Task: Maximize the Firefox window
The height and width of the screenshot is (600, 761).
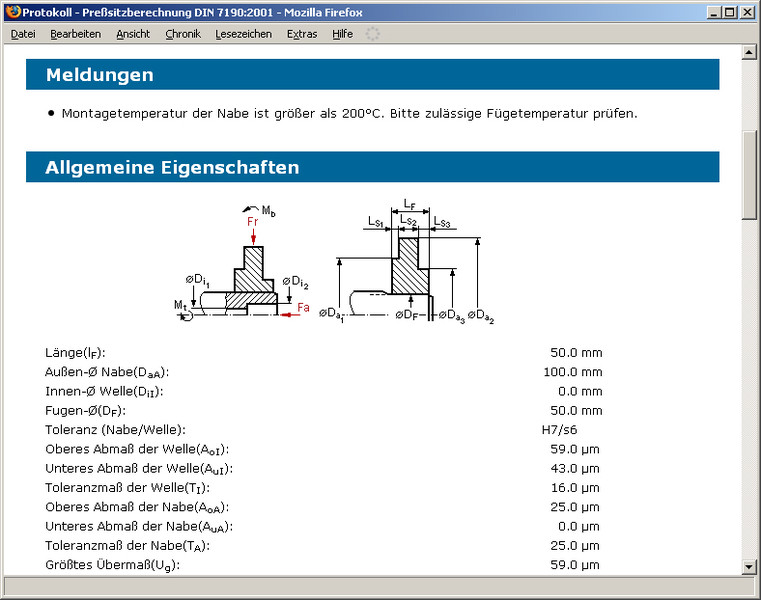Action: (729, 12)
